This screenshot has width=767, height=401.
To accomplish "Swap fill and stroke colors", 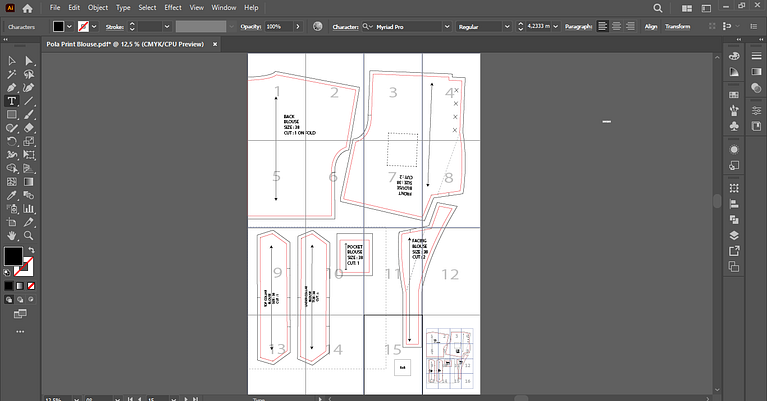I will pyautogui.click(x=31, y=250).
